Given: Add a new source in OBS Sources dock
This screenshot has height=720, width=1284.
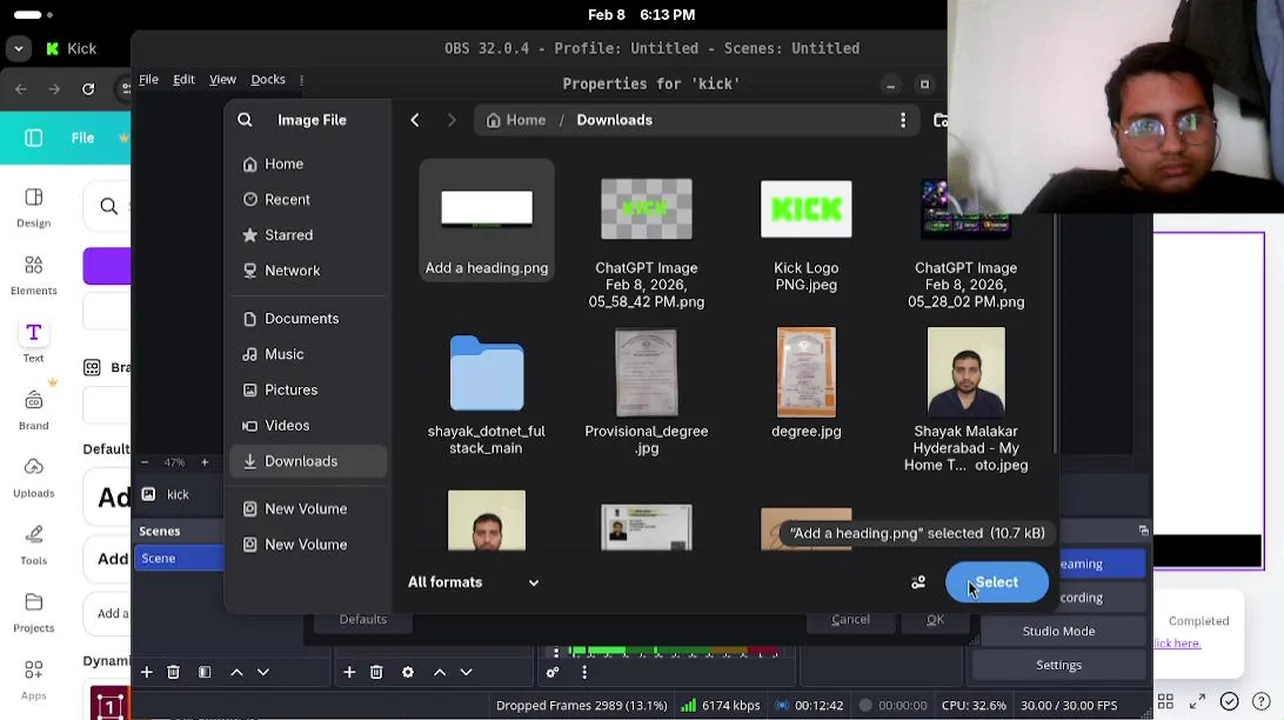Looking at the screenshot, I should click(x=349, y=672).
